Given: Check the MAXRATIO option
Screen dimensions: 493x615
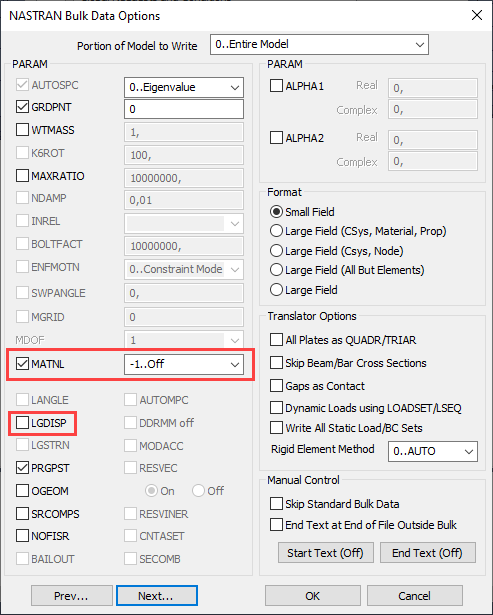Looking at the screenshot, I should (22, 176).
